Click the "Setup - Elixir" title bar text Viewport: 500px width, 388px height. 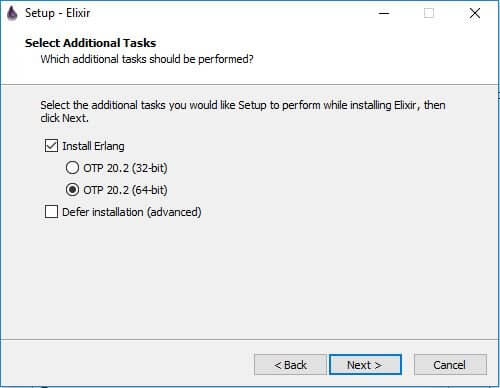coord(58,13)
